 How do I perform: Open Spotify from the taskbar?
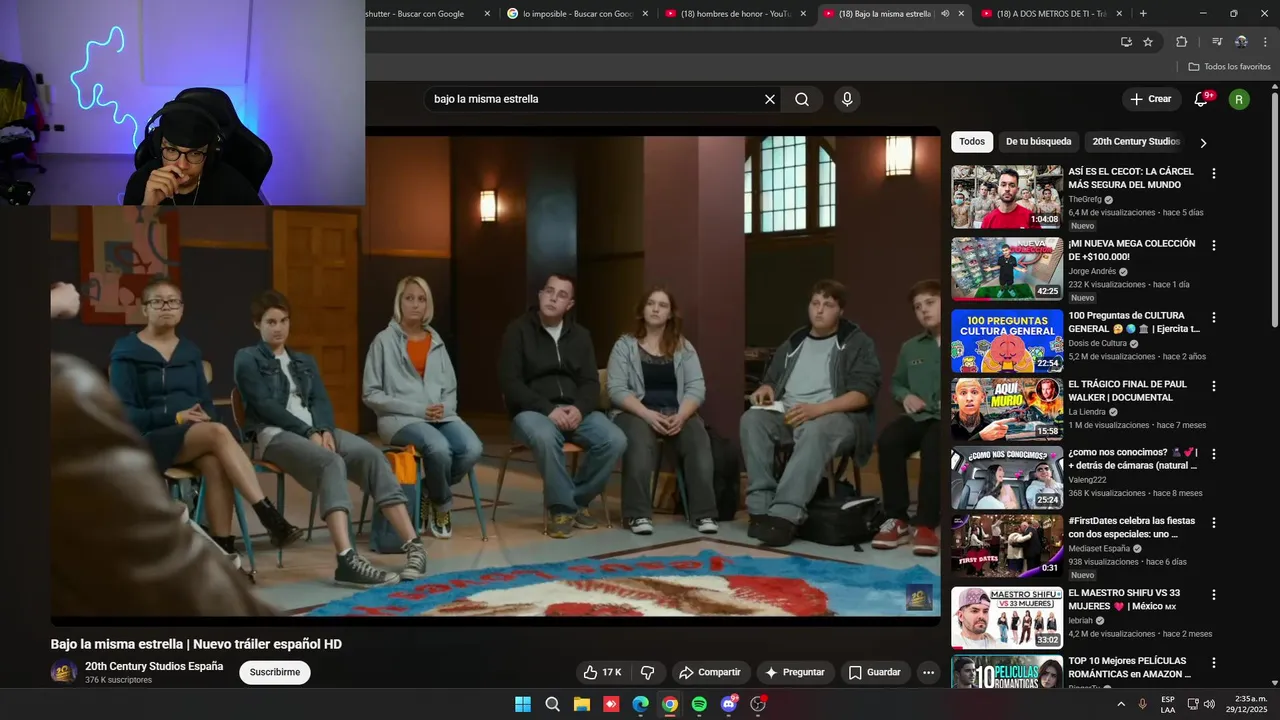[699, 704]
